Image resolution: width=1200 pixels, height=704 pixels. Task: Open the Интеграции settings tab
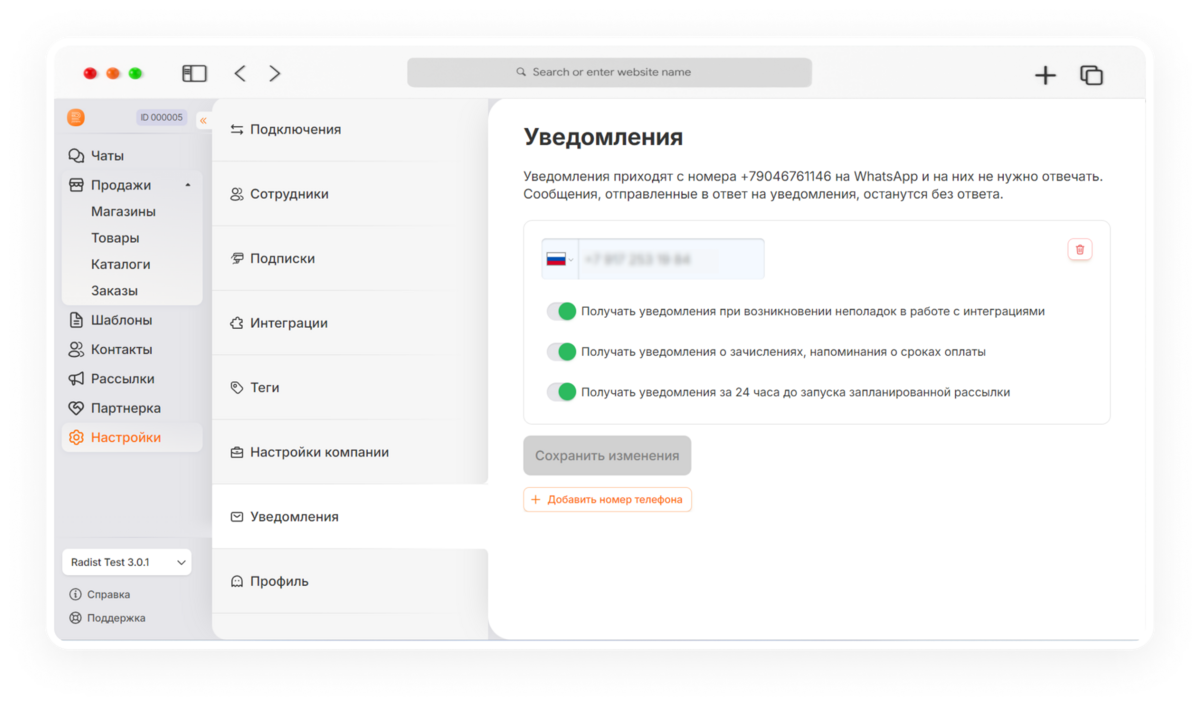pyautogui.click(x=350, y=323)
